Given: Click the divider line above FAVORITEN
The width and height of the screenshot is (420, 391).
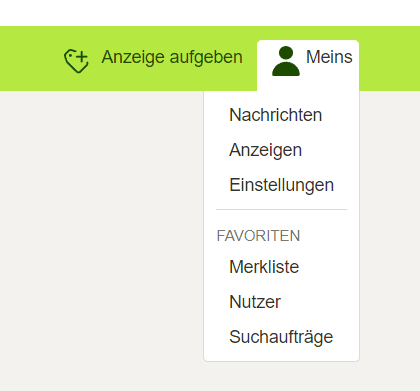Looking at the screenshot, I should (x=281, y=210).
